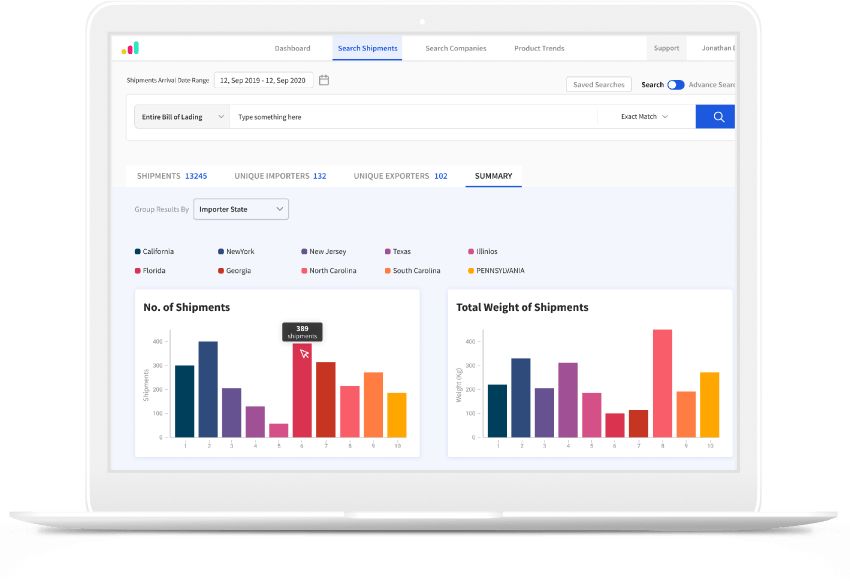850x582 pixels.
Task: Switch to the Product Trends tab
Action: pyautogui.click(x=539, y=48)
